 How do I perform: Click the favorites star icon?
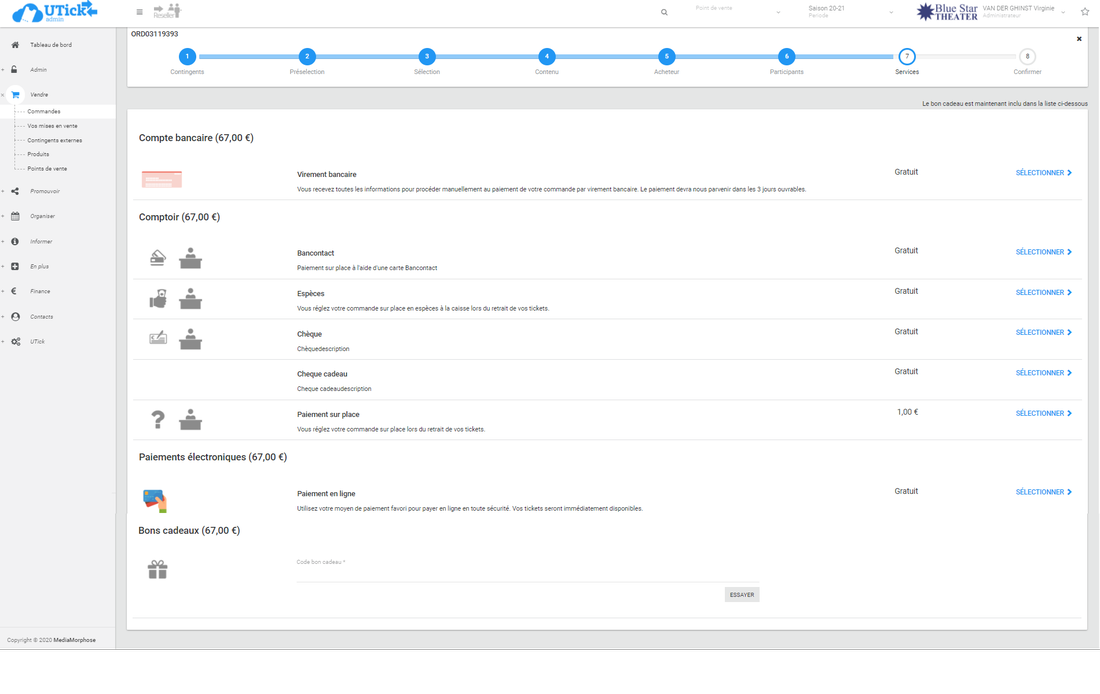1085,12
